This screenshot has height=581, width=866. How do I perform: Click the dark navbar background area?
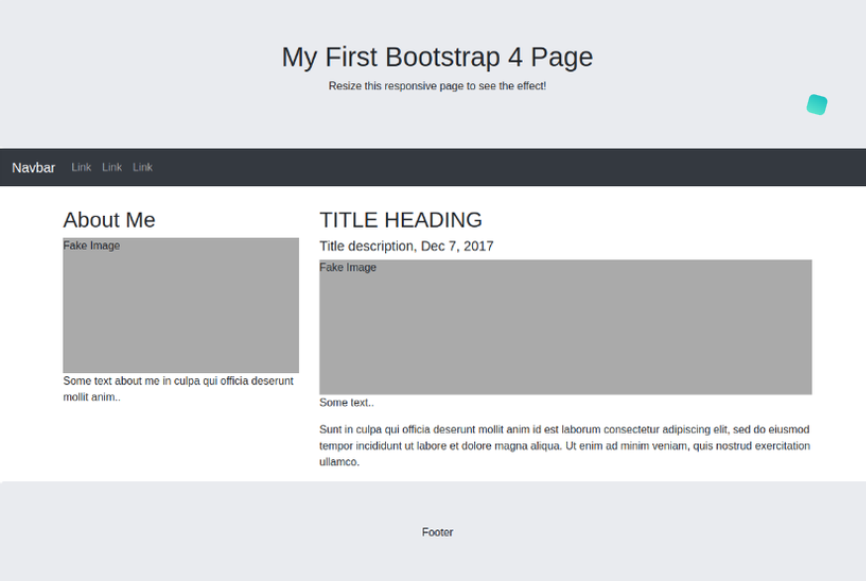(500, 167)
